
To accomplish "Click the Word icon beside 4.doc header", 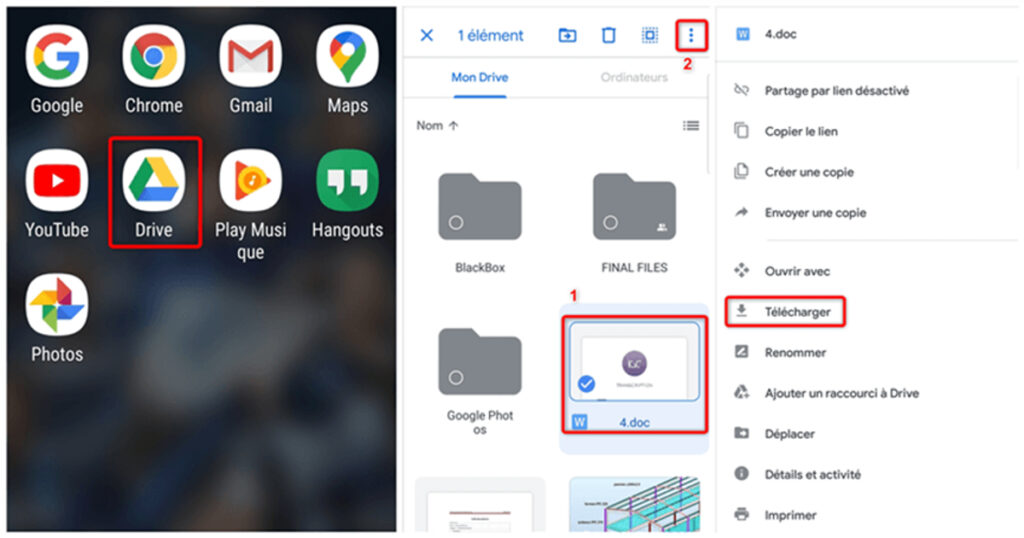I will coord(743,34).
